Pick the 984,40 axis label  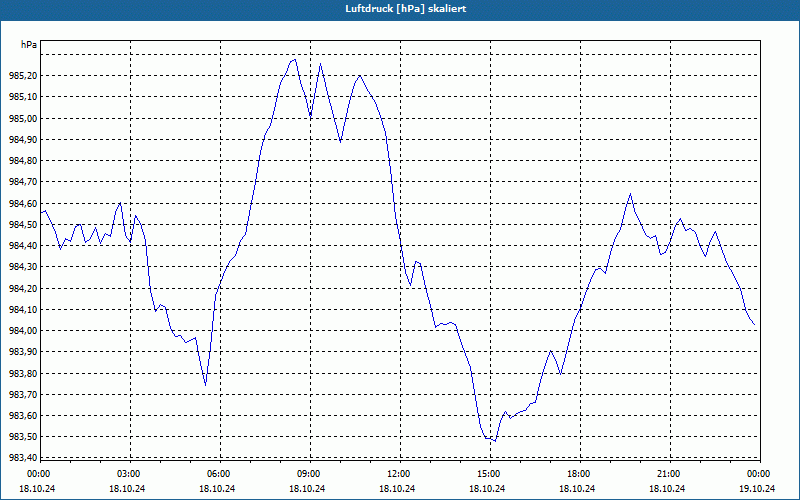23,246
